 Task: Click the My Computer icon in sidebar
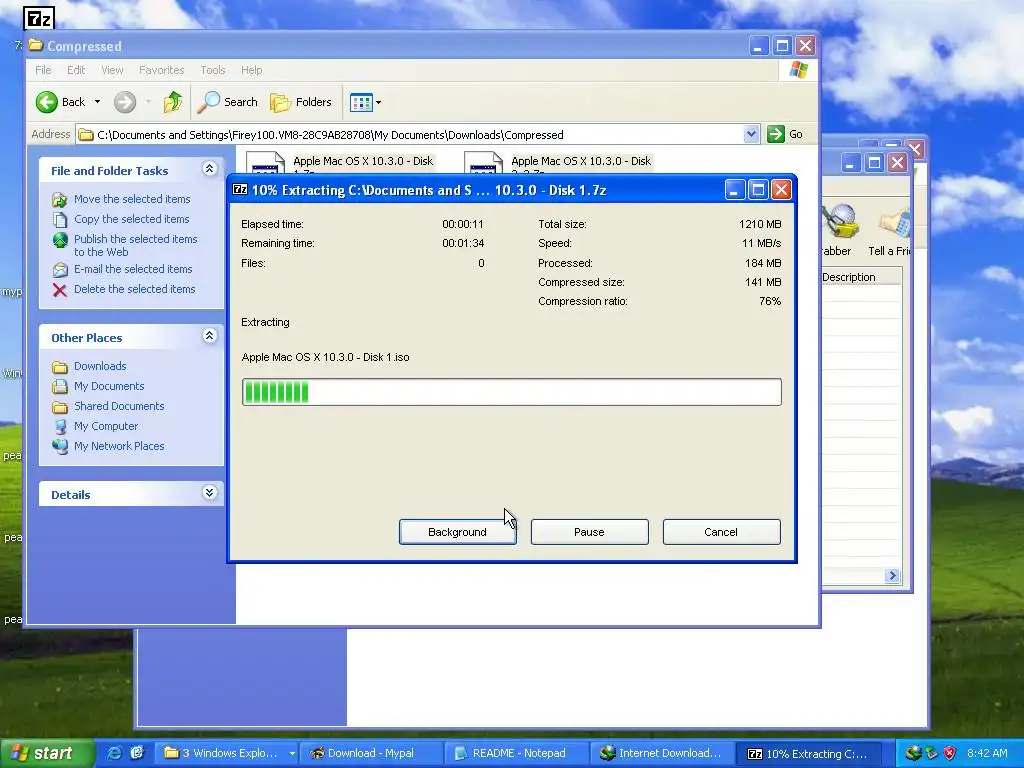[x=60, y=426]
